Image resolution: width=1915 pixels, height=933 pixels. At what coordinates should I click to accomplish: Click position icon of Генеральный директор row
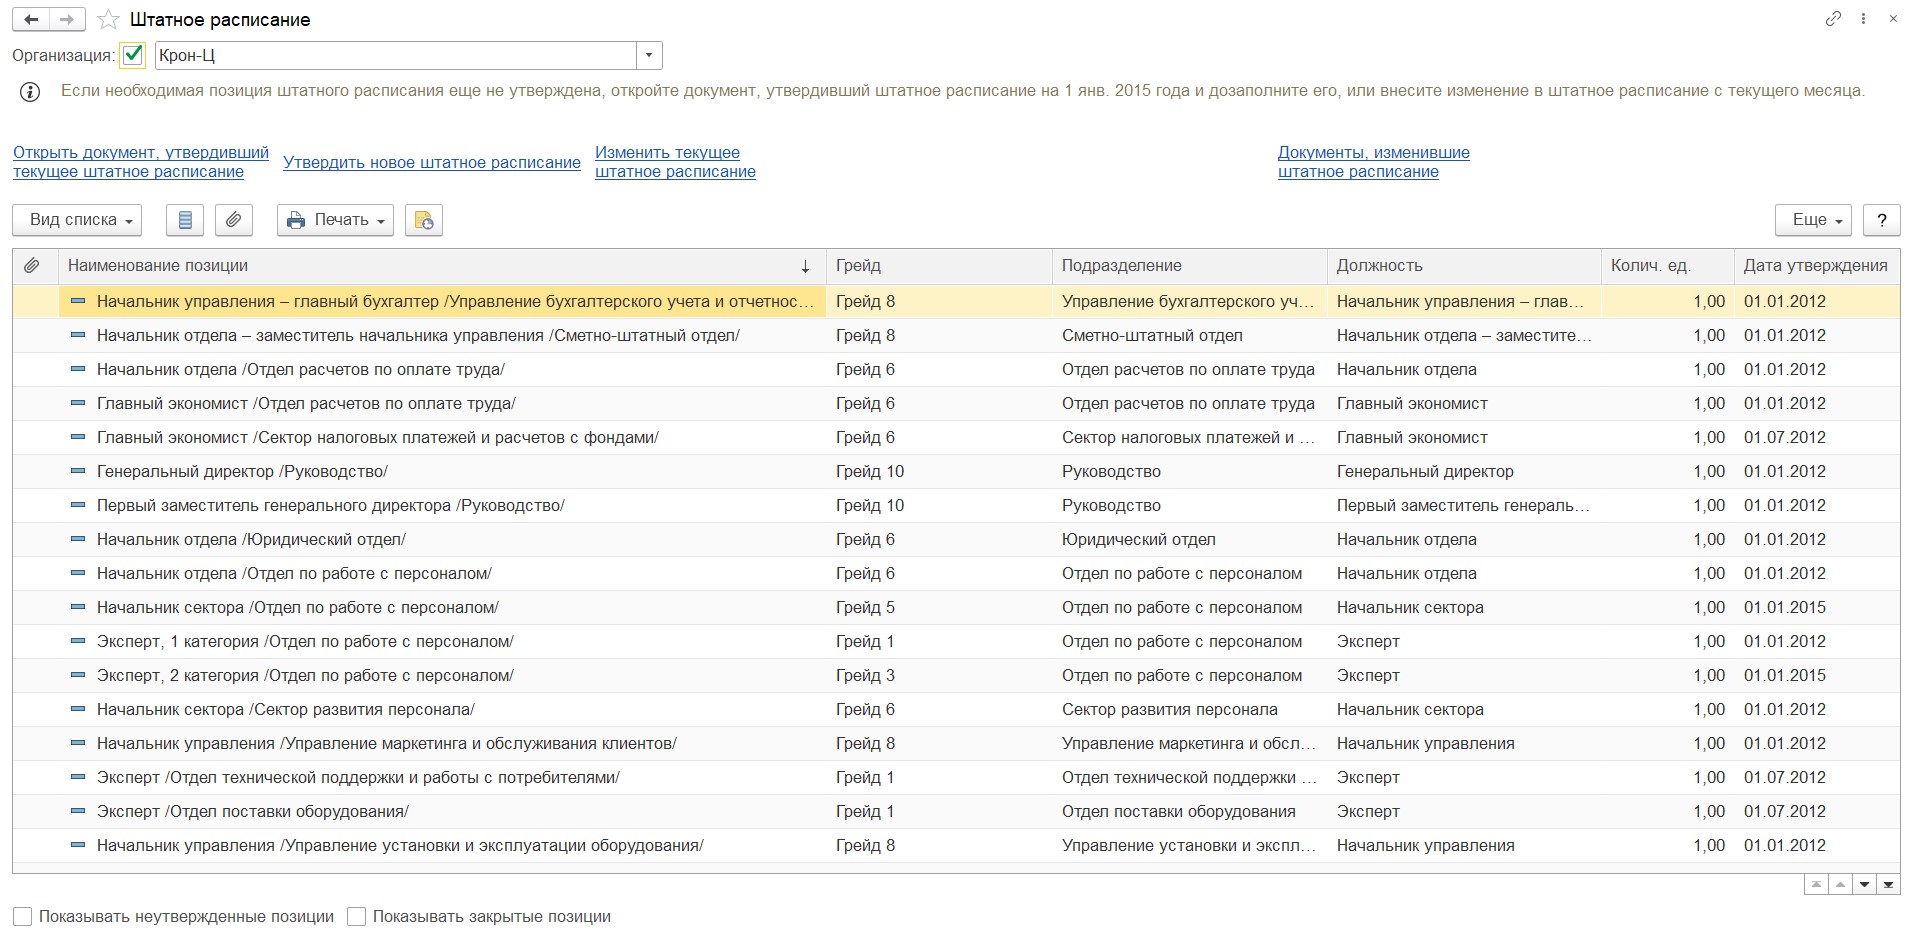(78, 471)
